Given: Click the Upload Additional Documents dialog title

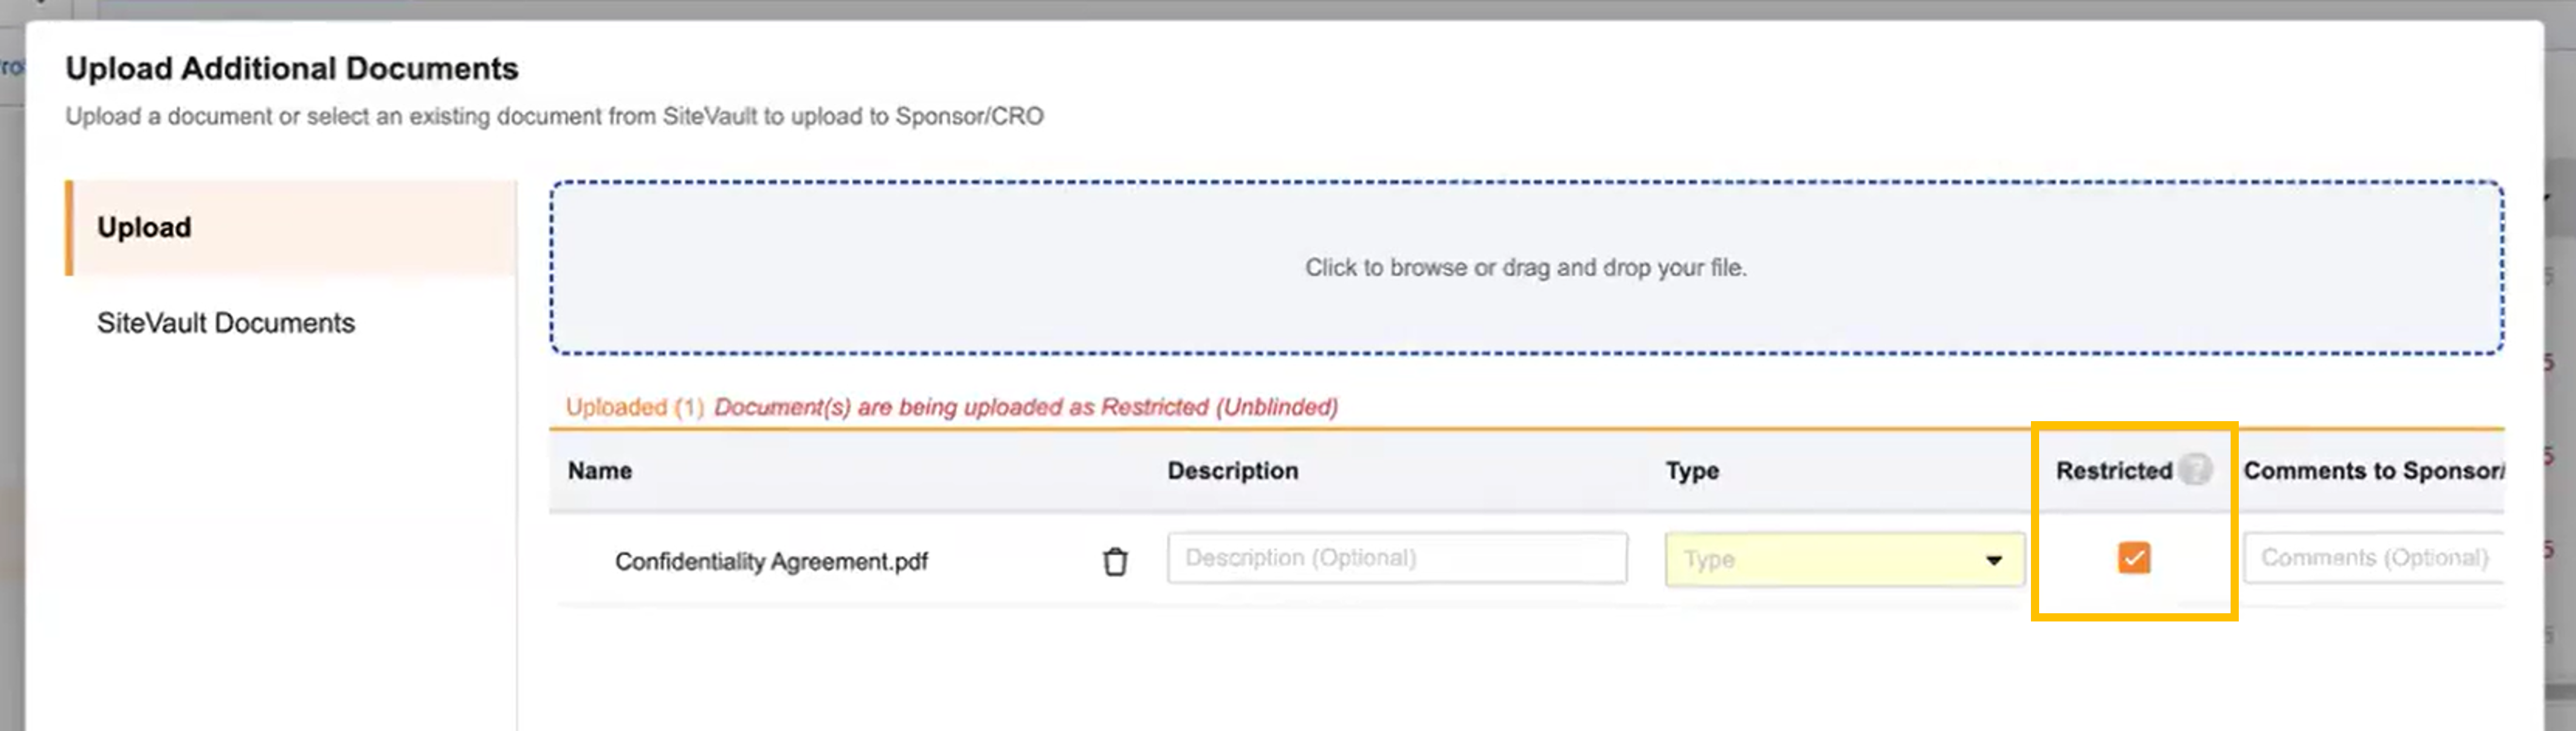Looking at the screenshot, I should (292, 69).
